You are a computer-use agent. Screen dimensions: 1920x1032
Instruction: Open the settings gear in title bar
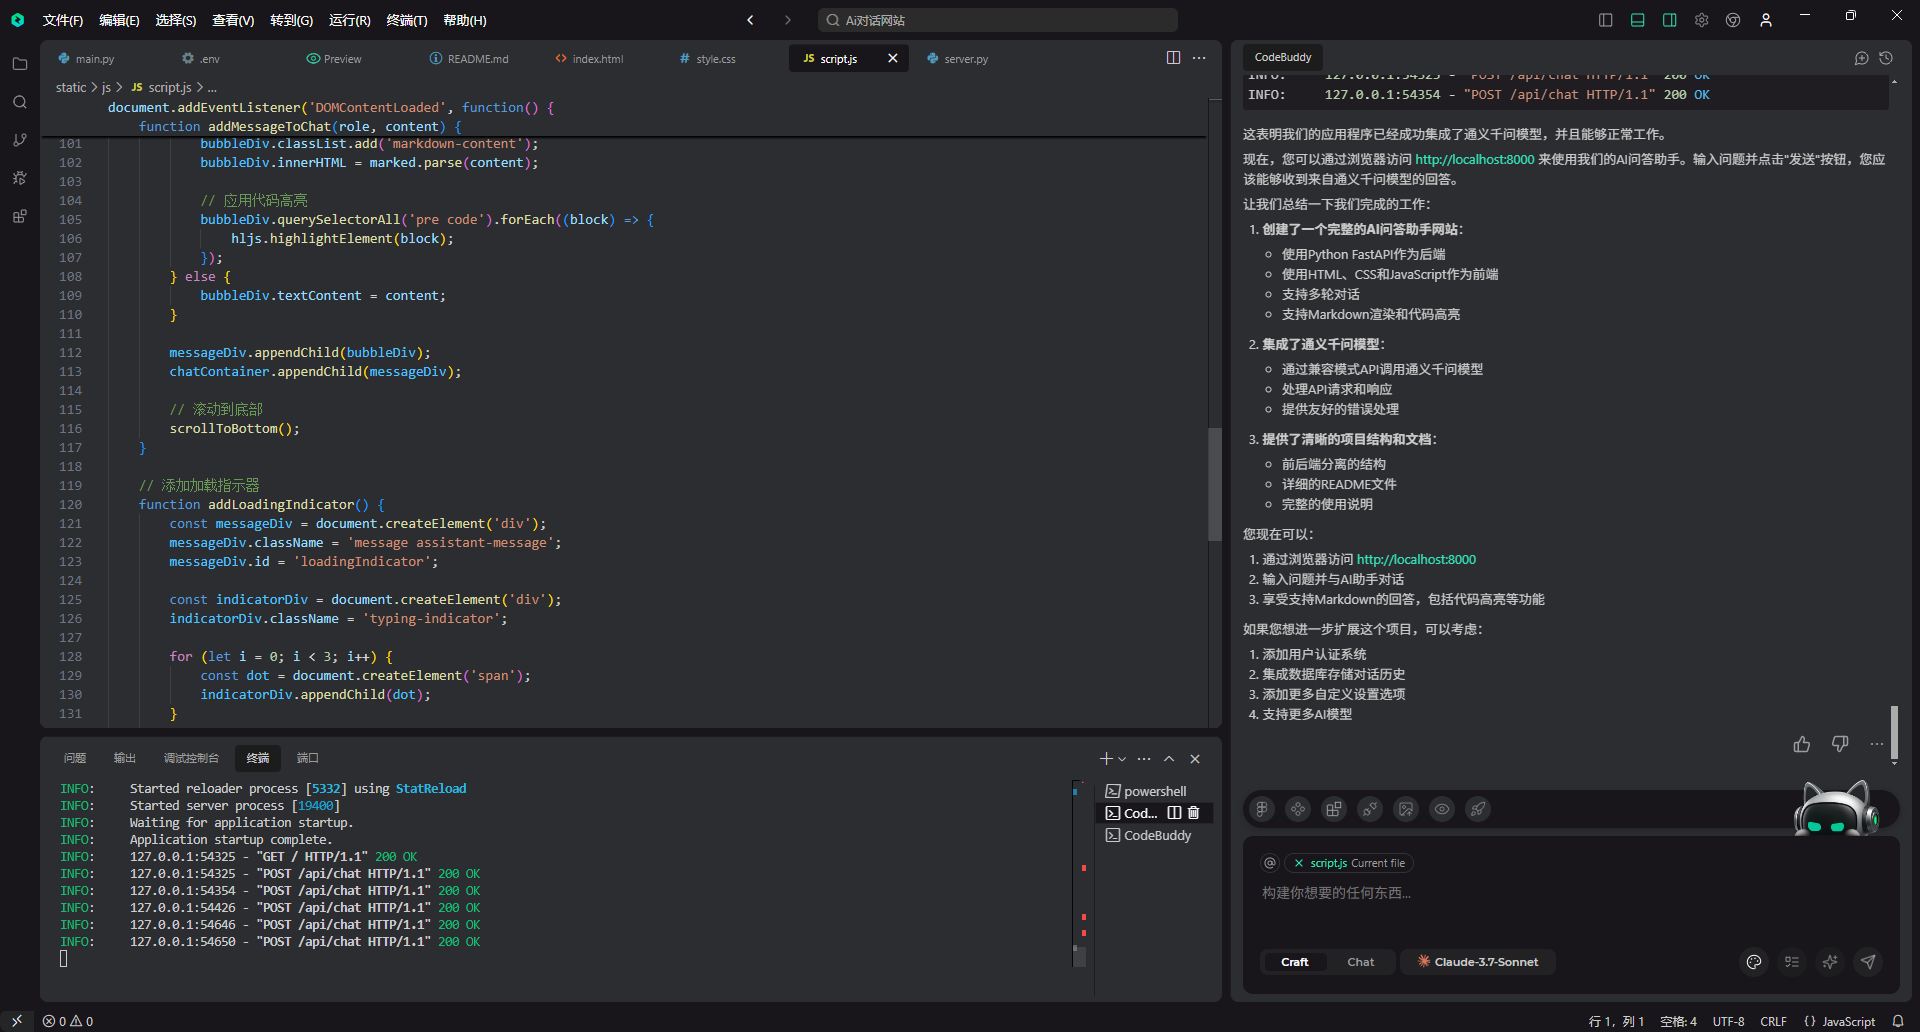[1701, 20]
